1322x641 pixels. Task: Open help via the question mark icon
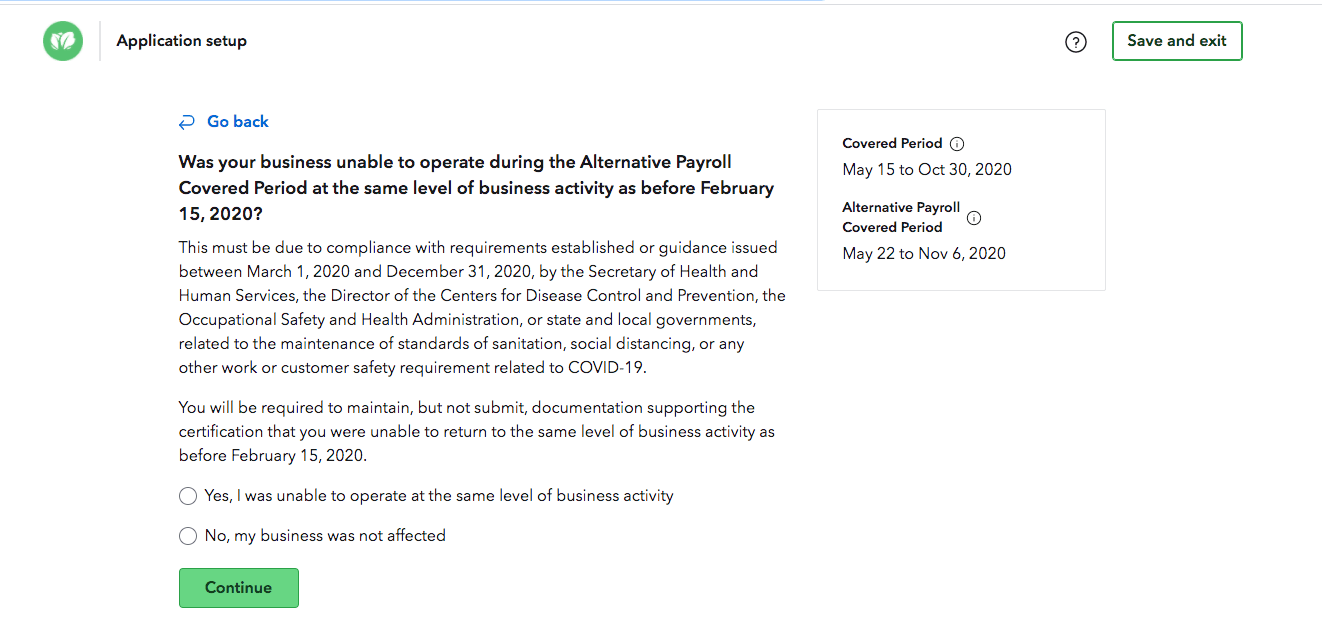tap(1076, 42)
